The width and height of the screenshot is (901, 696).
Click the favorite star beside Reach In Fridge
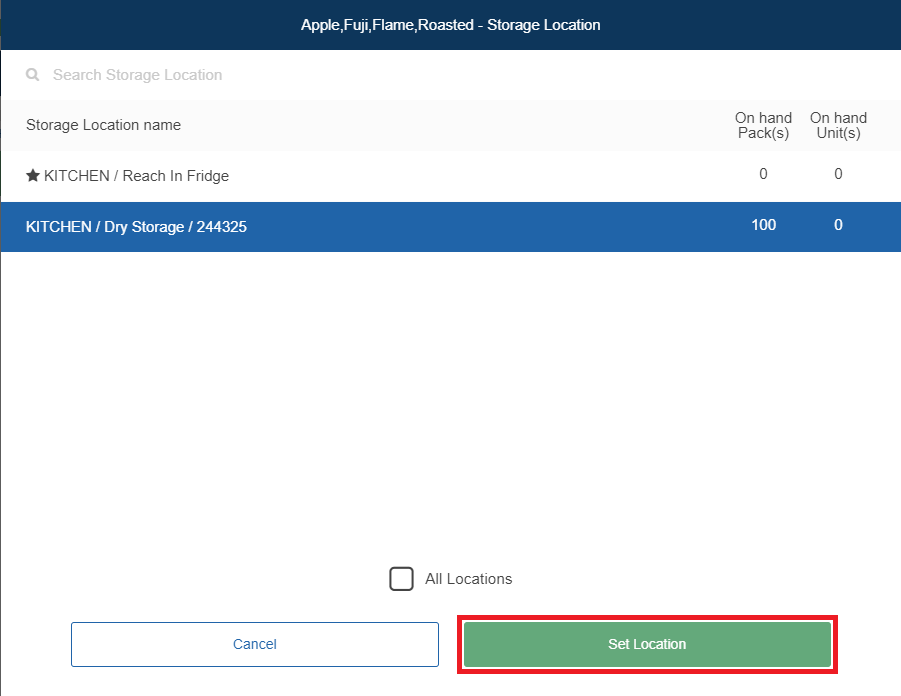(33, 176)
